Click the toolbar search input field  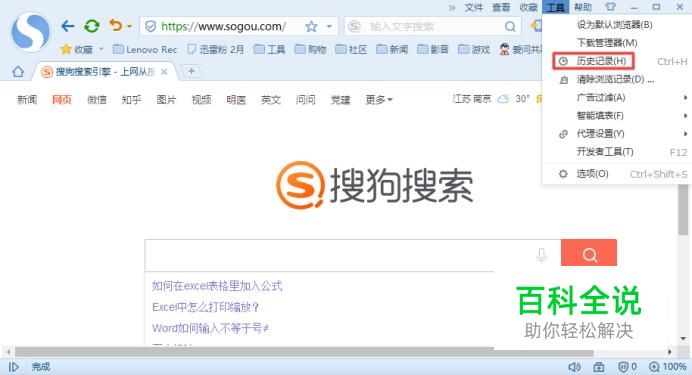(x=432, y=26)
